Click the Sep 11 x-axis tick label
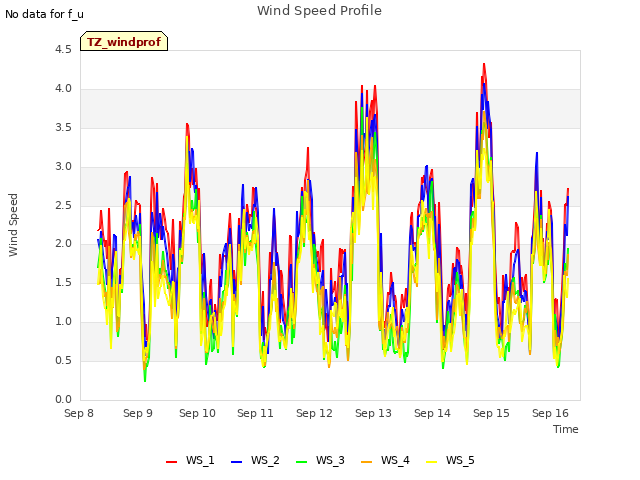The image size is (640, 480). pyautogui.click(x=256, y=413)
